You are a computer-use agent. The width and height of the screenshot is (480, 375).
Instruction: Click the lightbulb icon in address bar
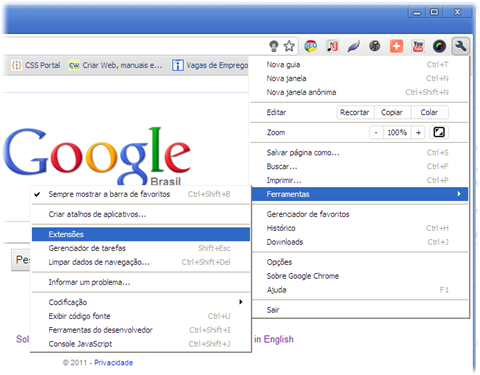point(274,46)
